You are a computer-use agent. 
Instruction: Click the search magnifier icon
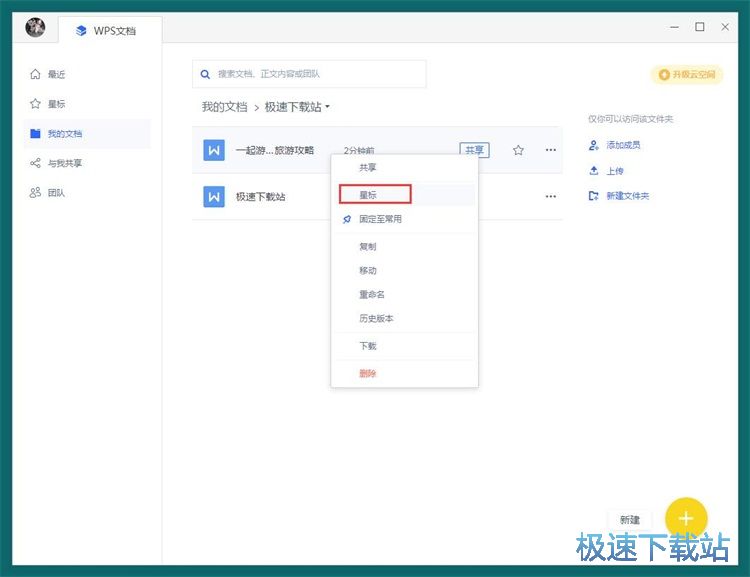[x=205, y=74]
